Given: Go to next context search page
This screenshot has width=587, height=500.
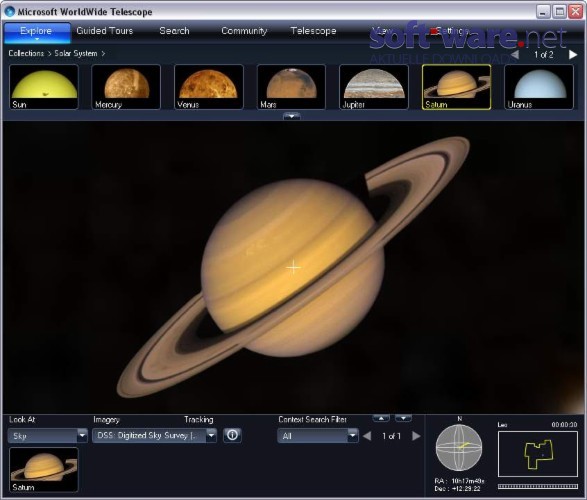Looking at the screenshot, I should coord(416,436).
